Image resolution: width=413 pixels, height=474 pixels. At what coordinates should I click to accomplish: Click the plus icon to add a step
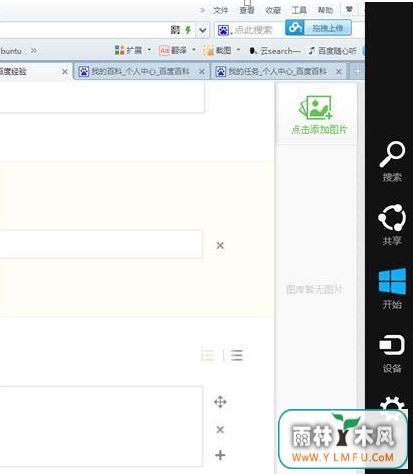220,455
